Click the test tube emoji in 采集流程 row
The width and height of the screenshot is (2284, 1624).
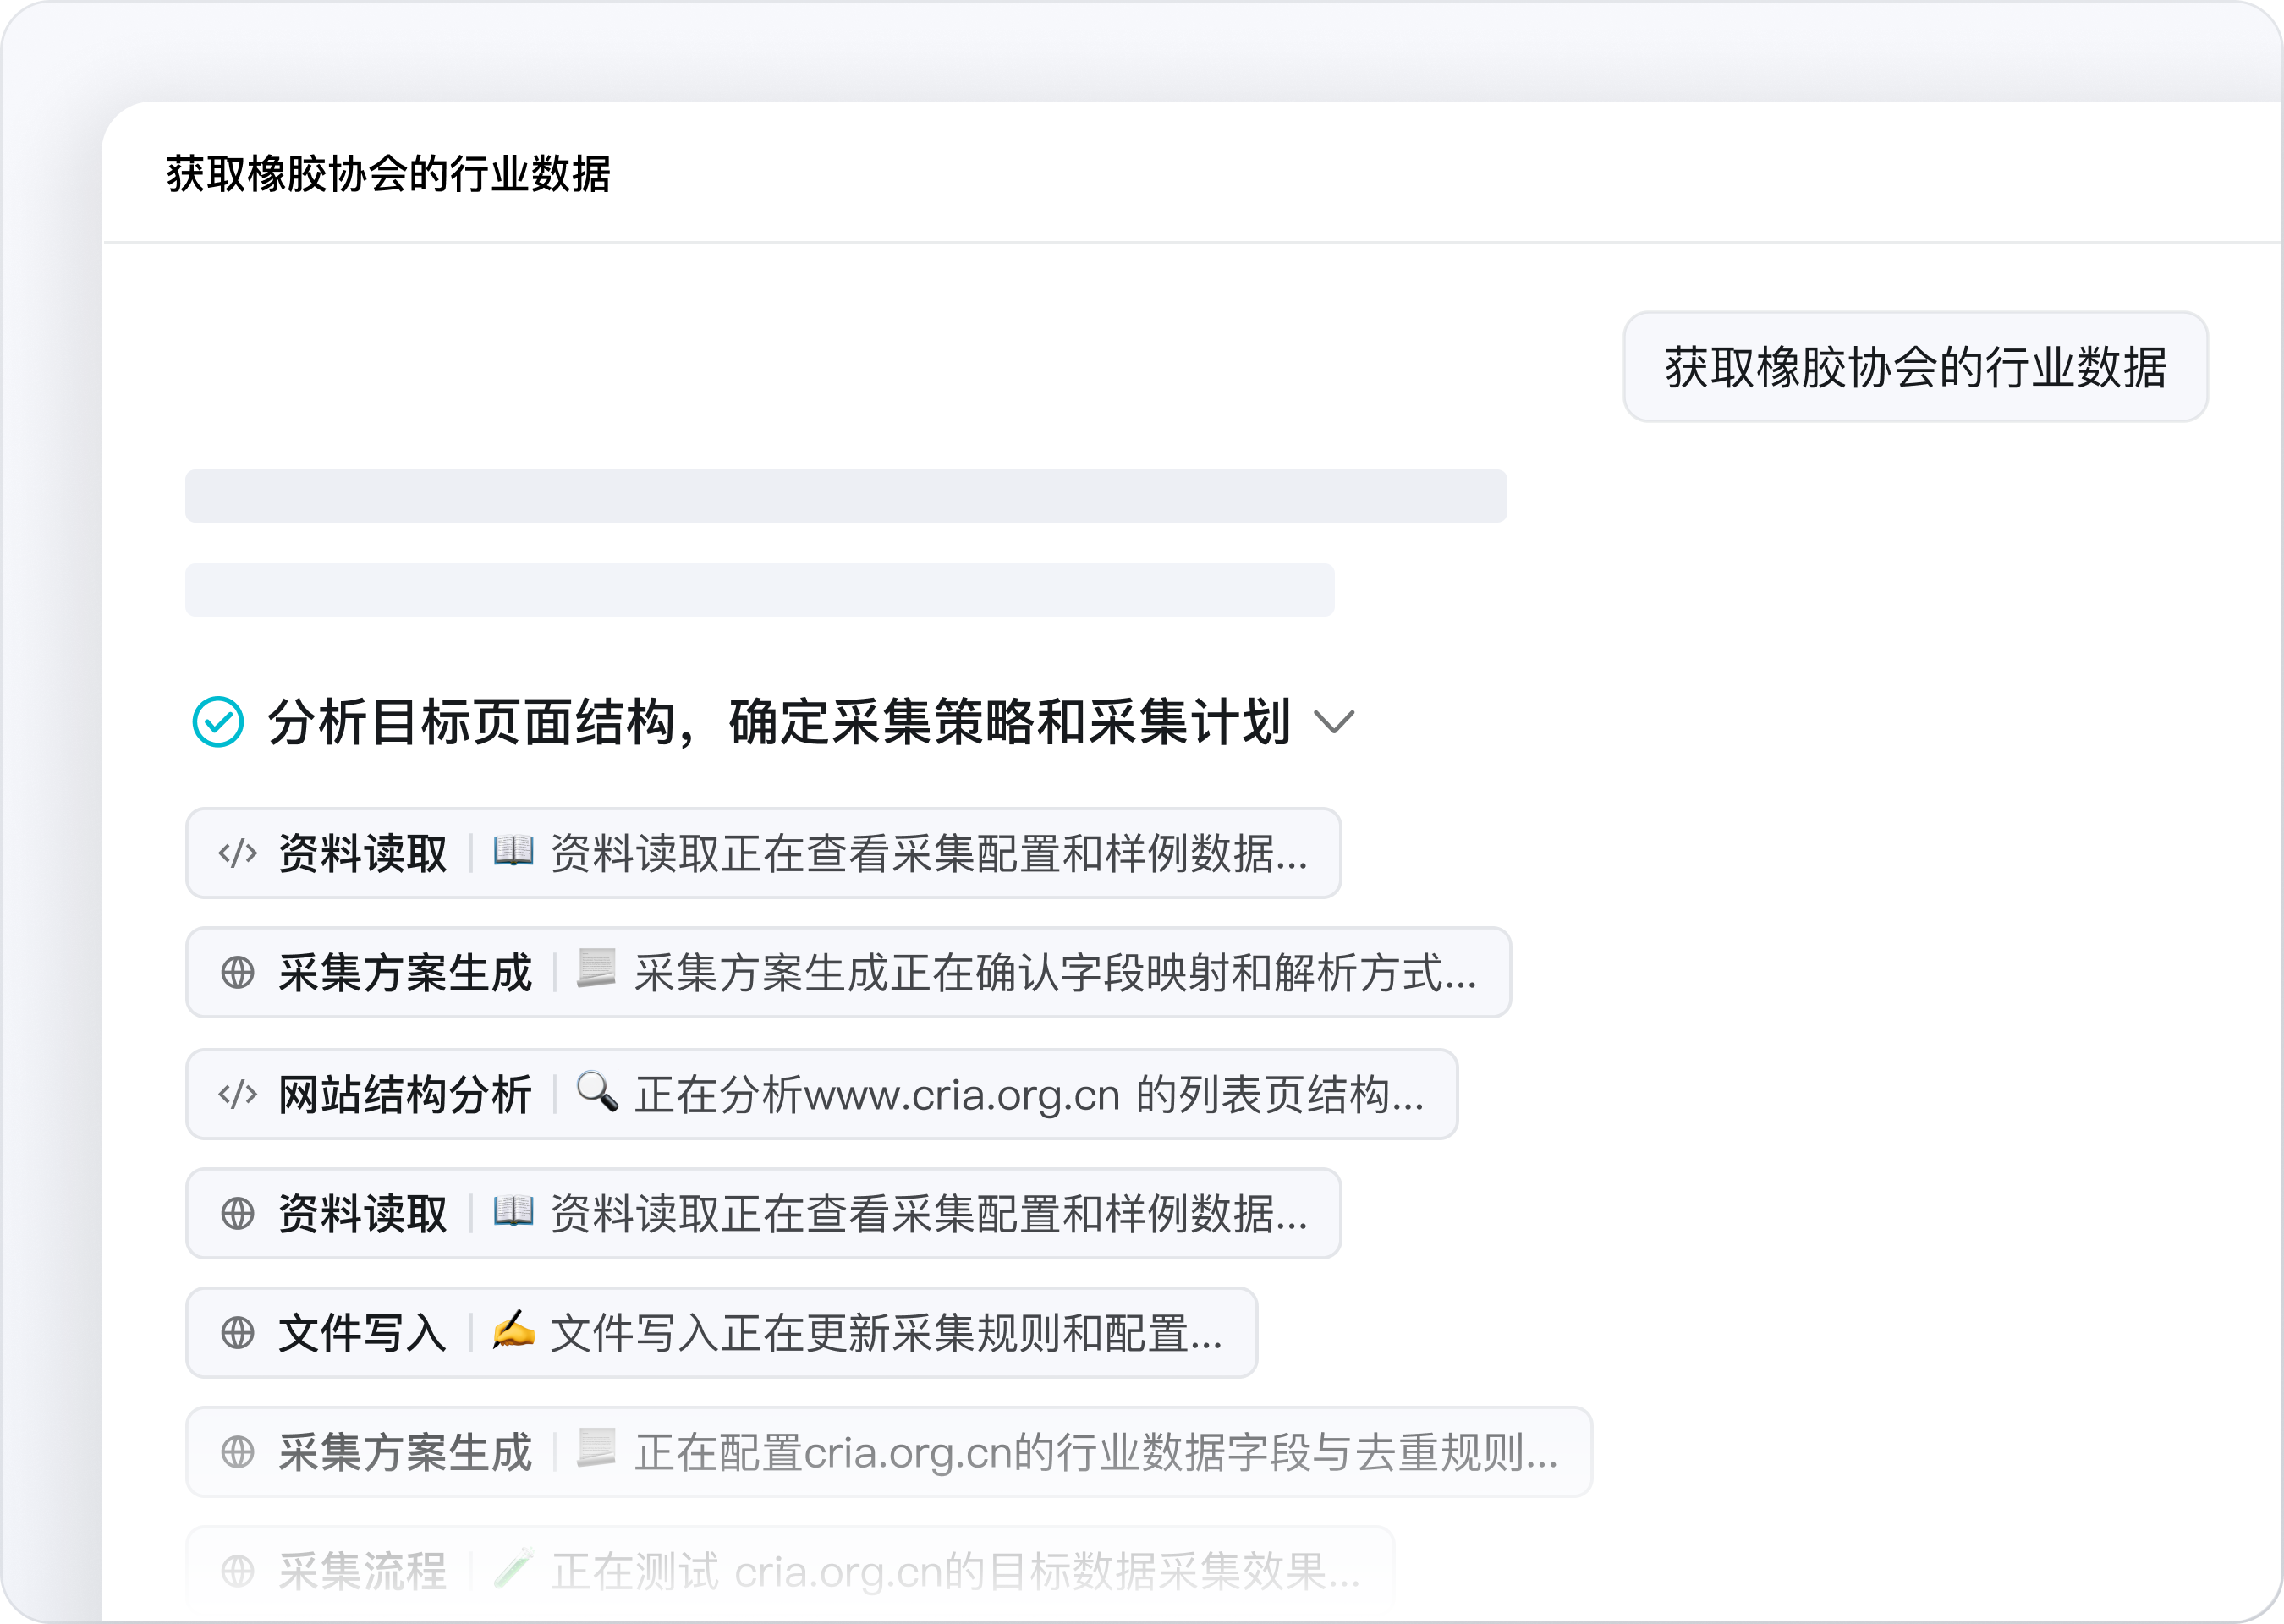point(514,1568)
